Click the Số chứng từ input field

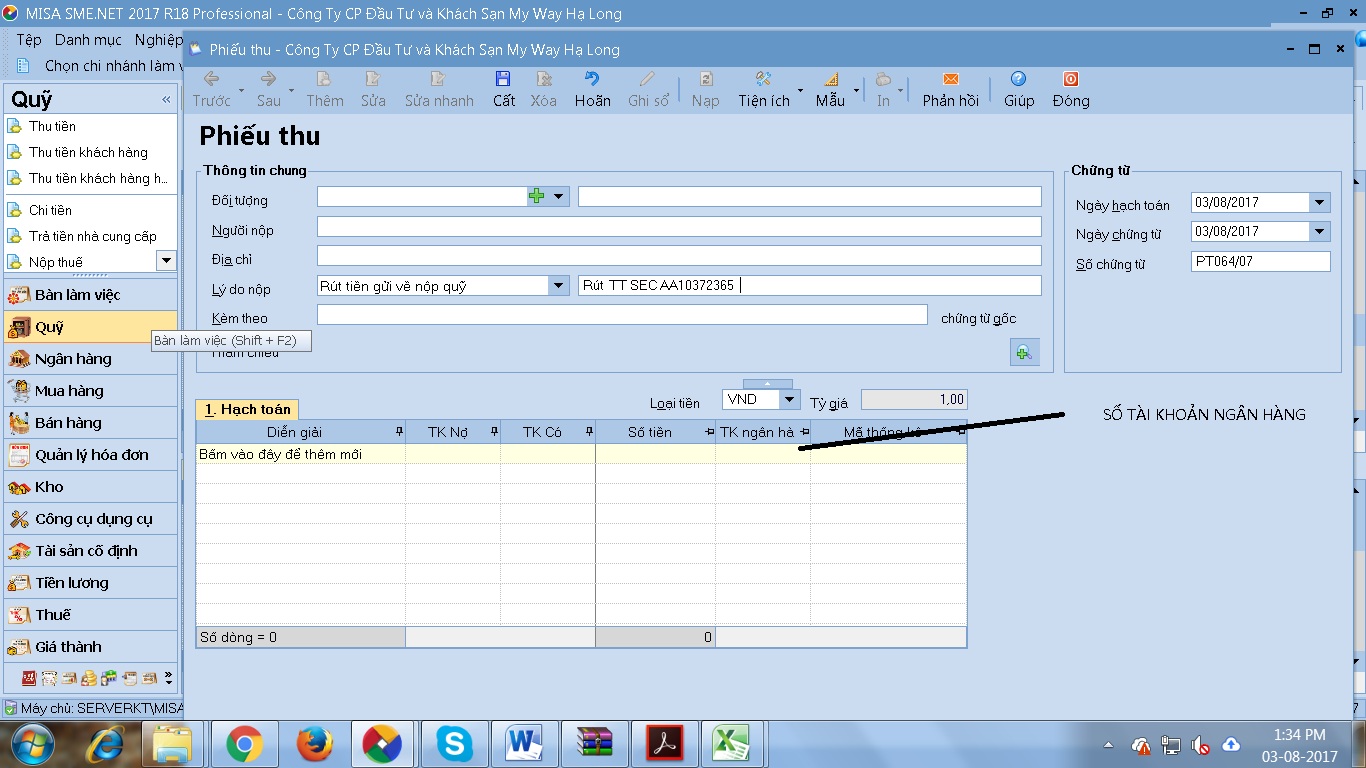(1260, 262)
